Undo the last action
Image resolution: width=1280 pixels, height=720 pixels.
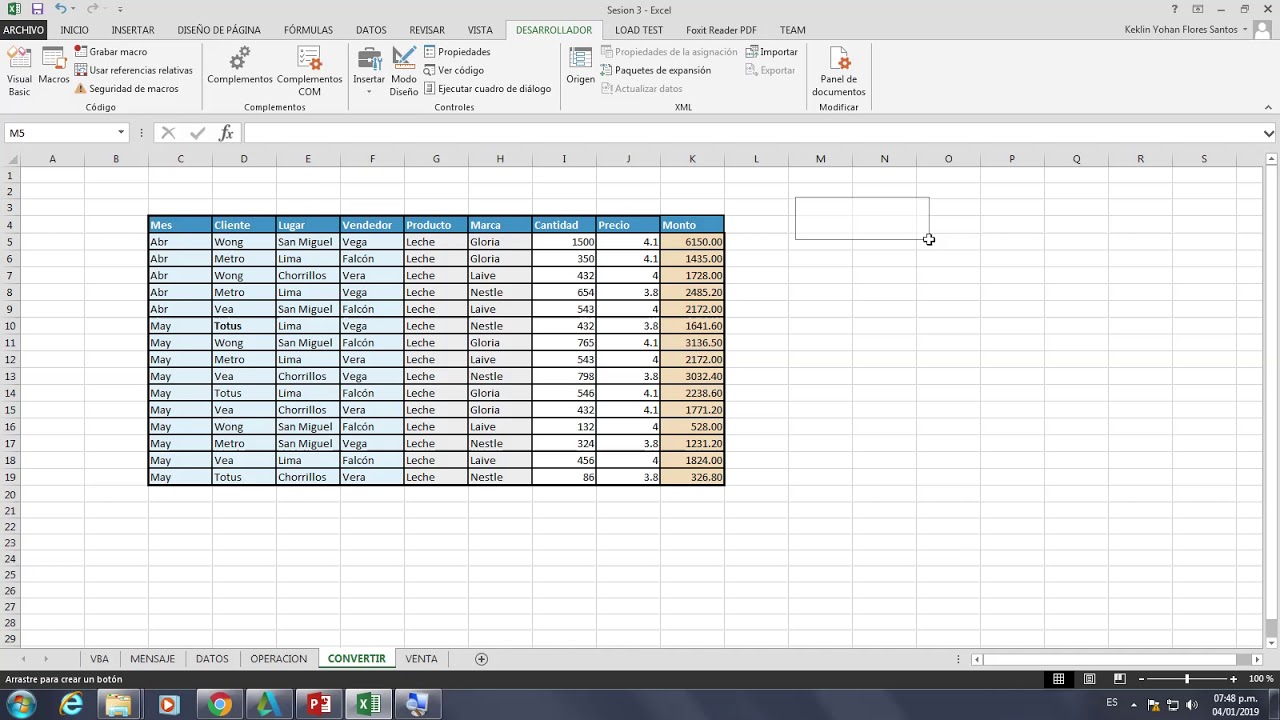61,9
